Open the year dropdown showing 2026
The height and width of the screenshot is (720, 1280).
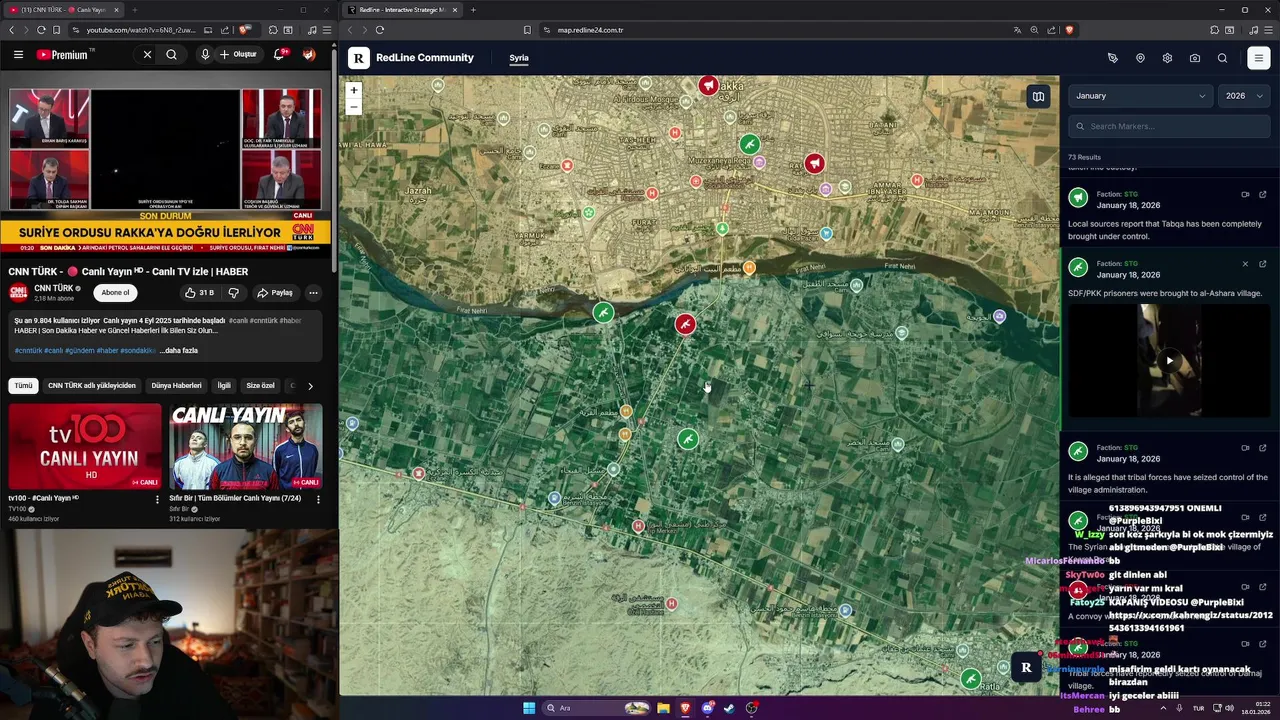tap(1244, 96)
